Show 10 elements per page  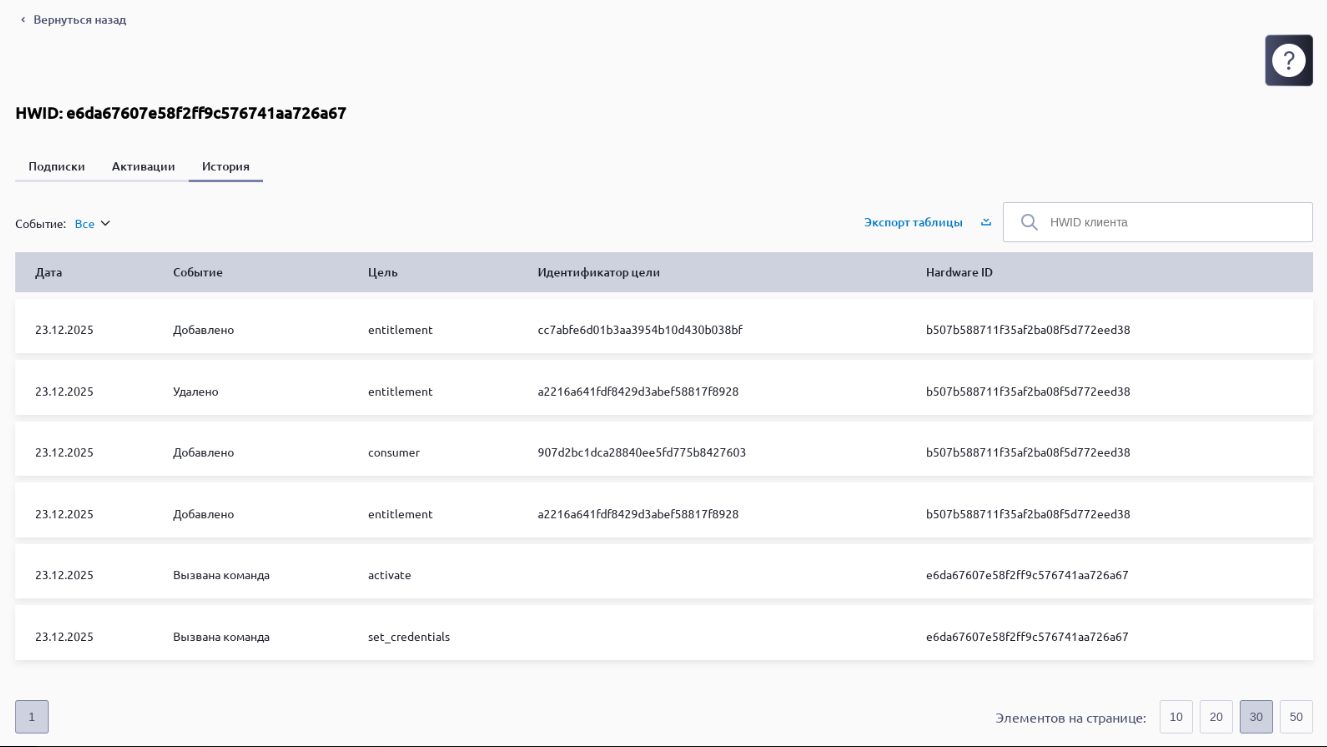point(1176,717)
